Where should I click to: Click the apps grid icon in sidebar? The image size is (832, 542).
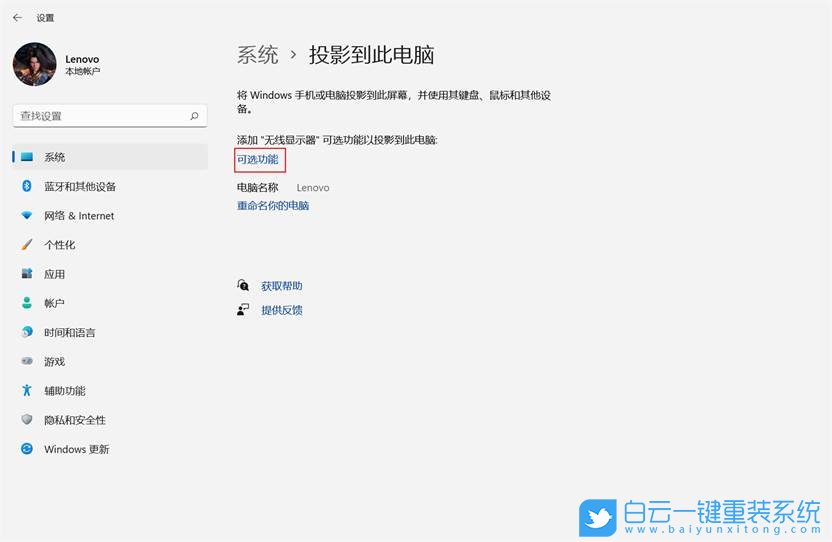pyautogui.click(x=27, y=274)
